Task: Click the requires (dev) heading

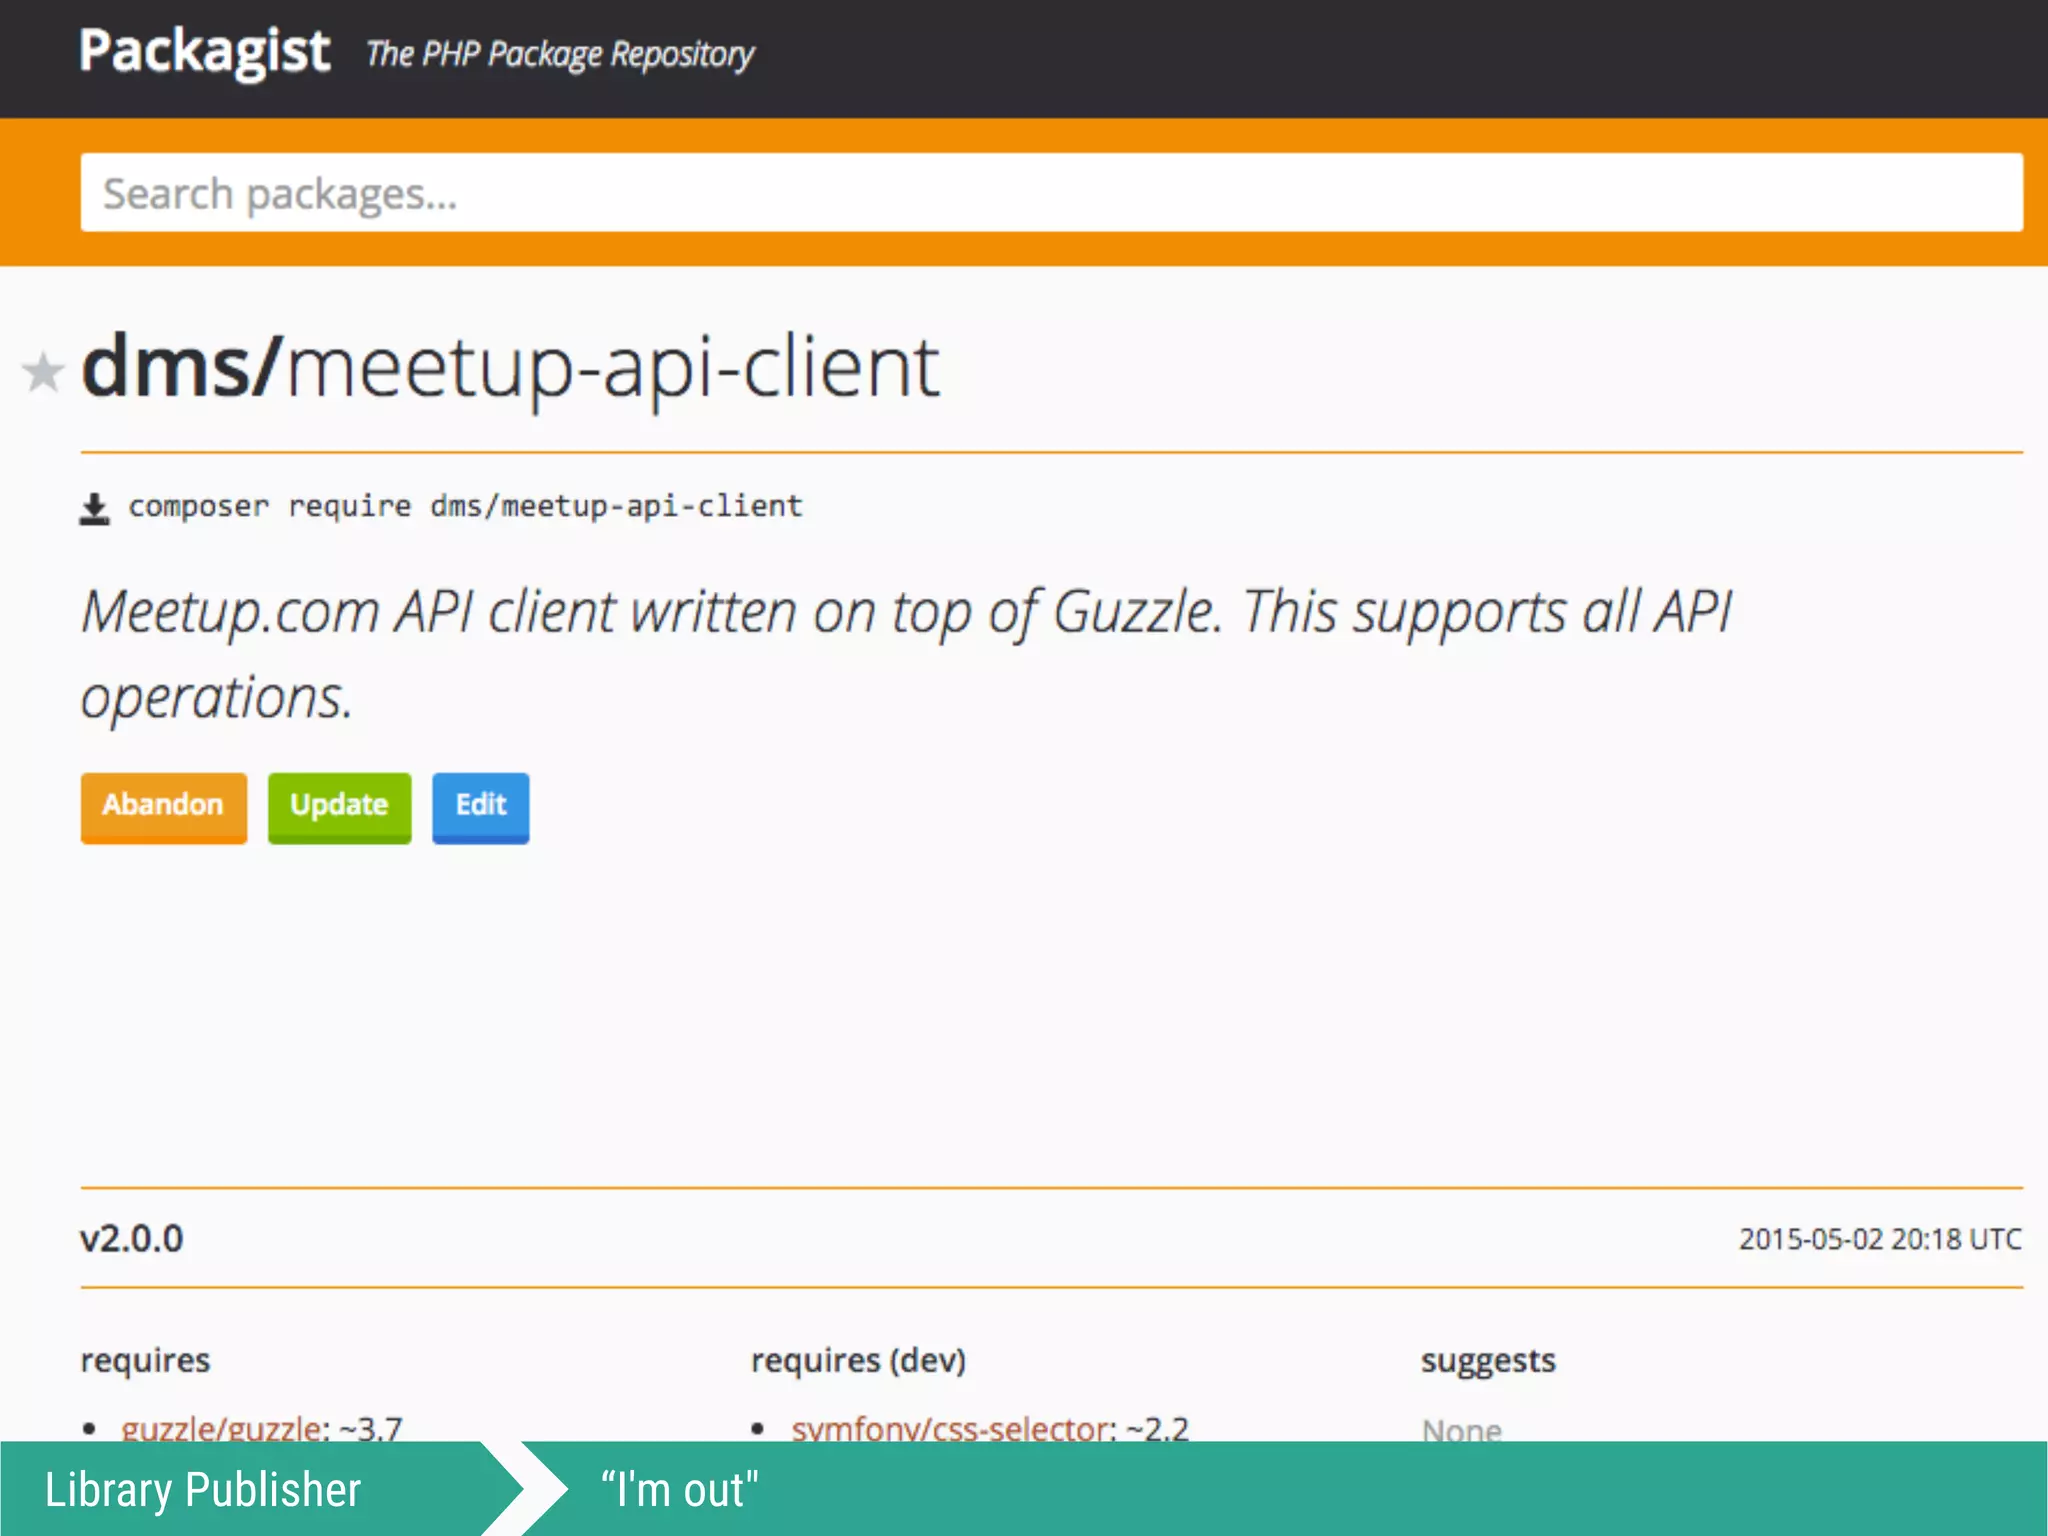Action: [858, 1360]
